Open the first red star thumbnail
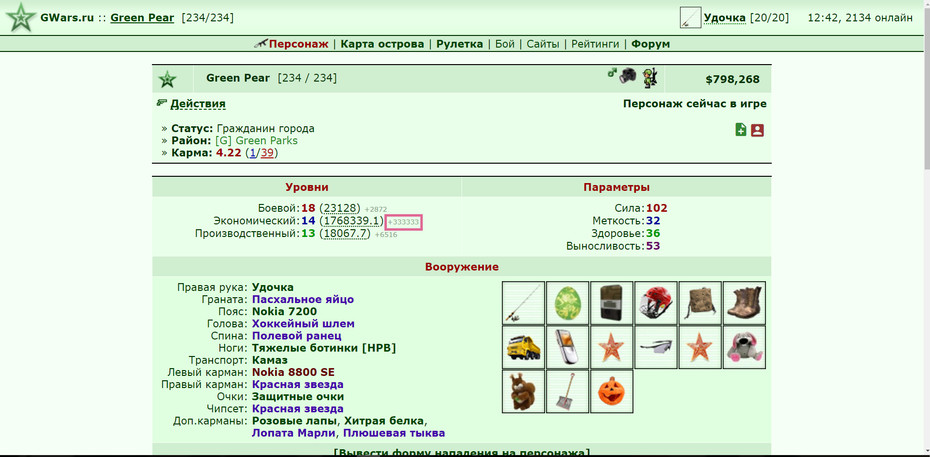The image size is (930, 457). (611, 347)
